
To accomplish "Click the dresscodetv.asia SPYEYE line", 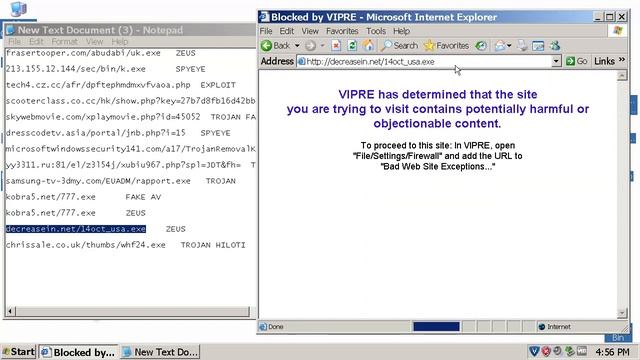I will pos(118,133).
